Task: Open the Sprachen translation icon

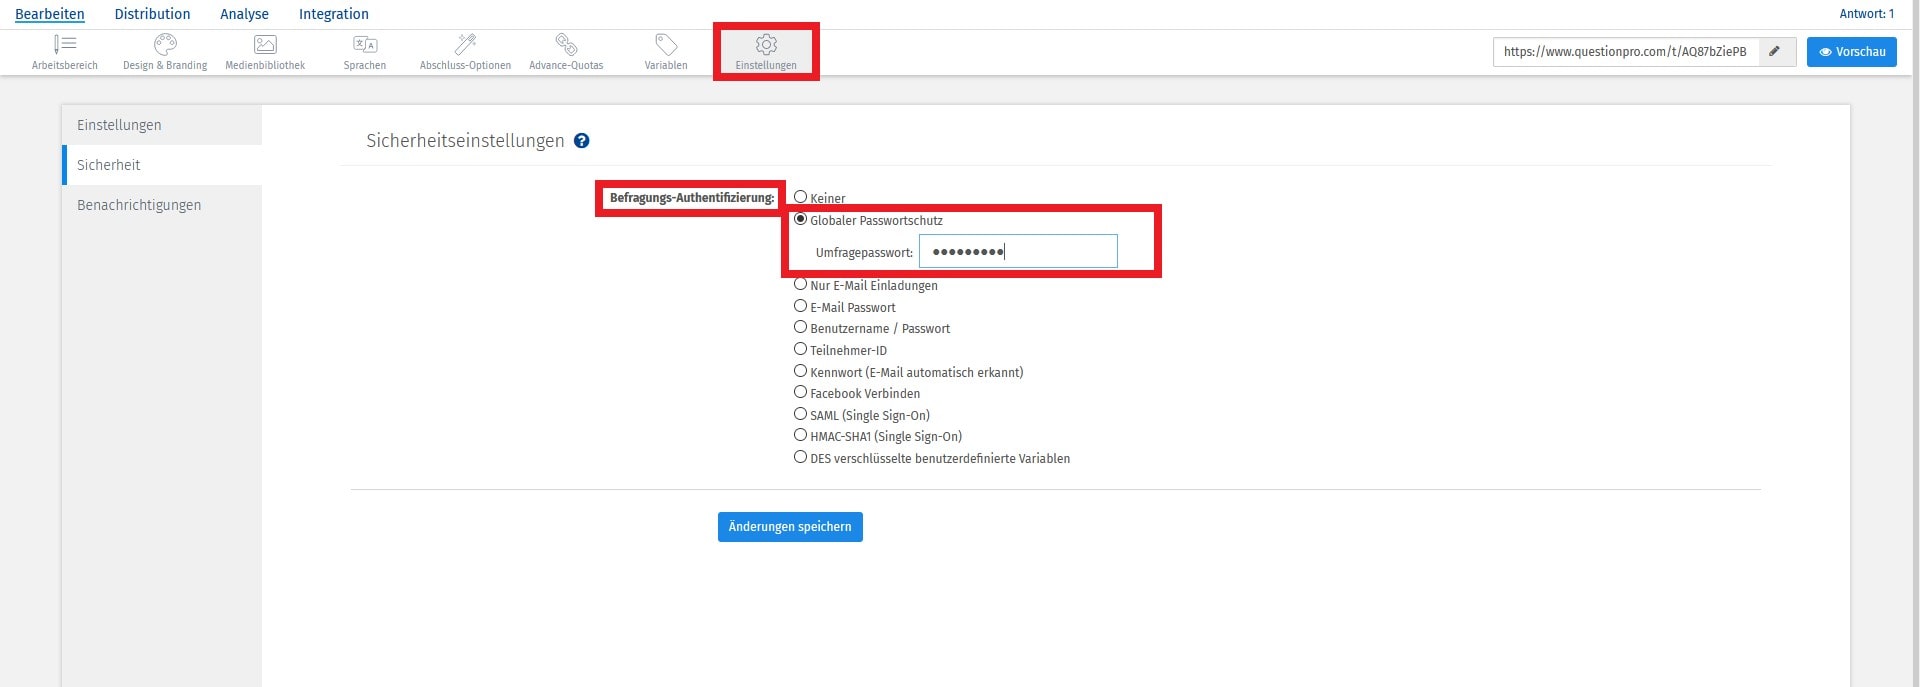Action: point(365,44)
